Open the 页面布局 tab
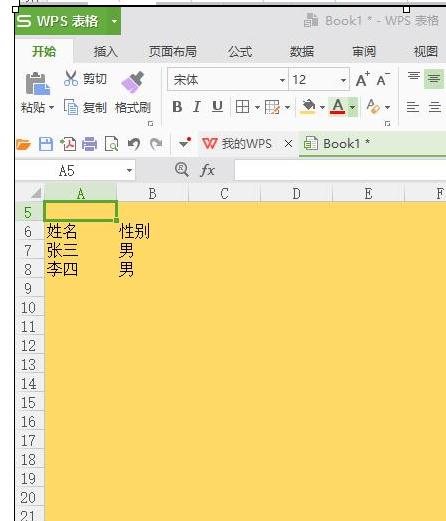Image resolution: width=446 pixels, height=521 pixels. (x=173, y=52)
